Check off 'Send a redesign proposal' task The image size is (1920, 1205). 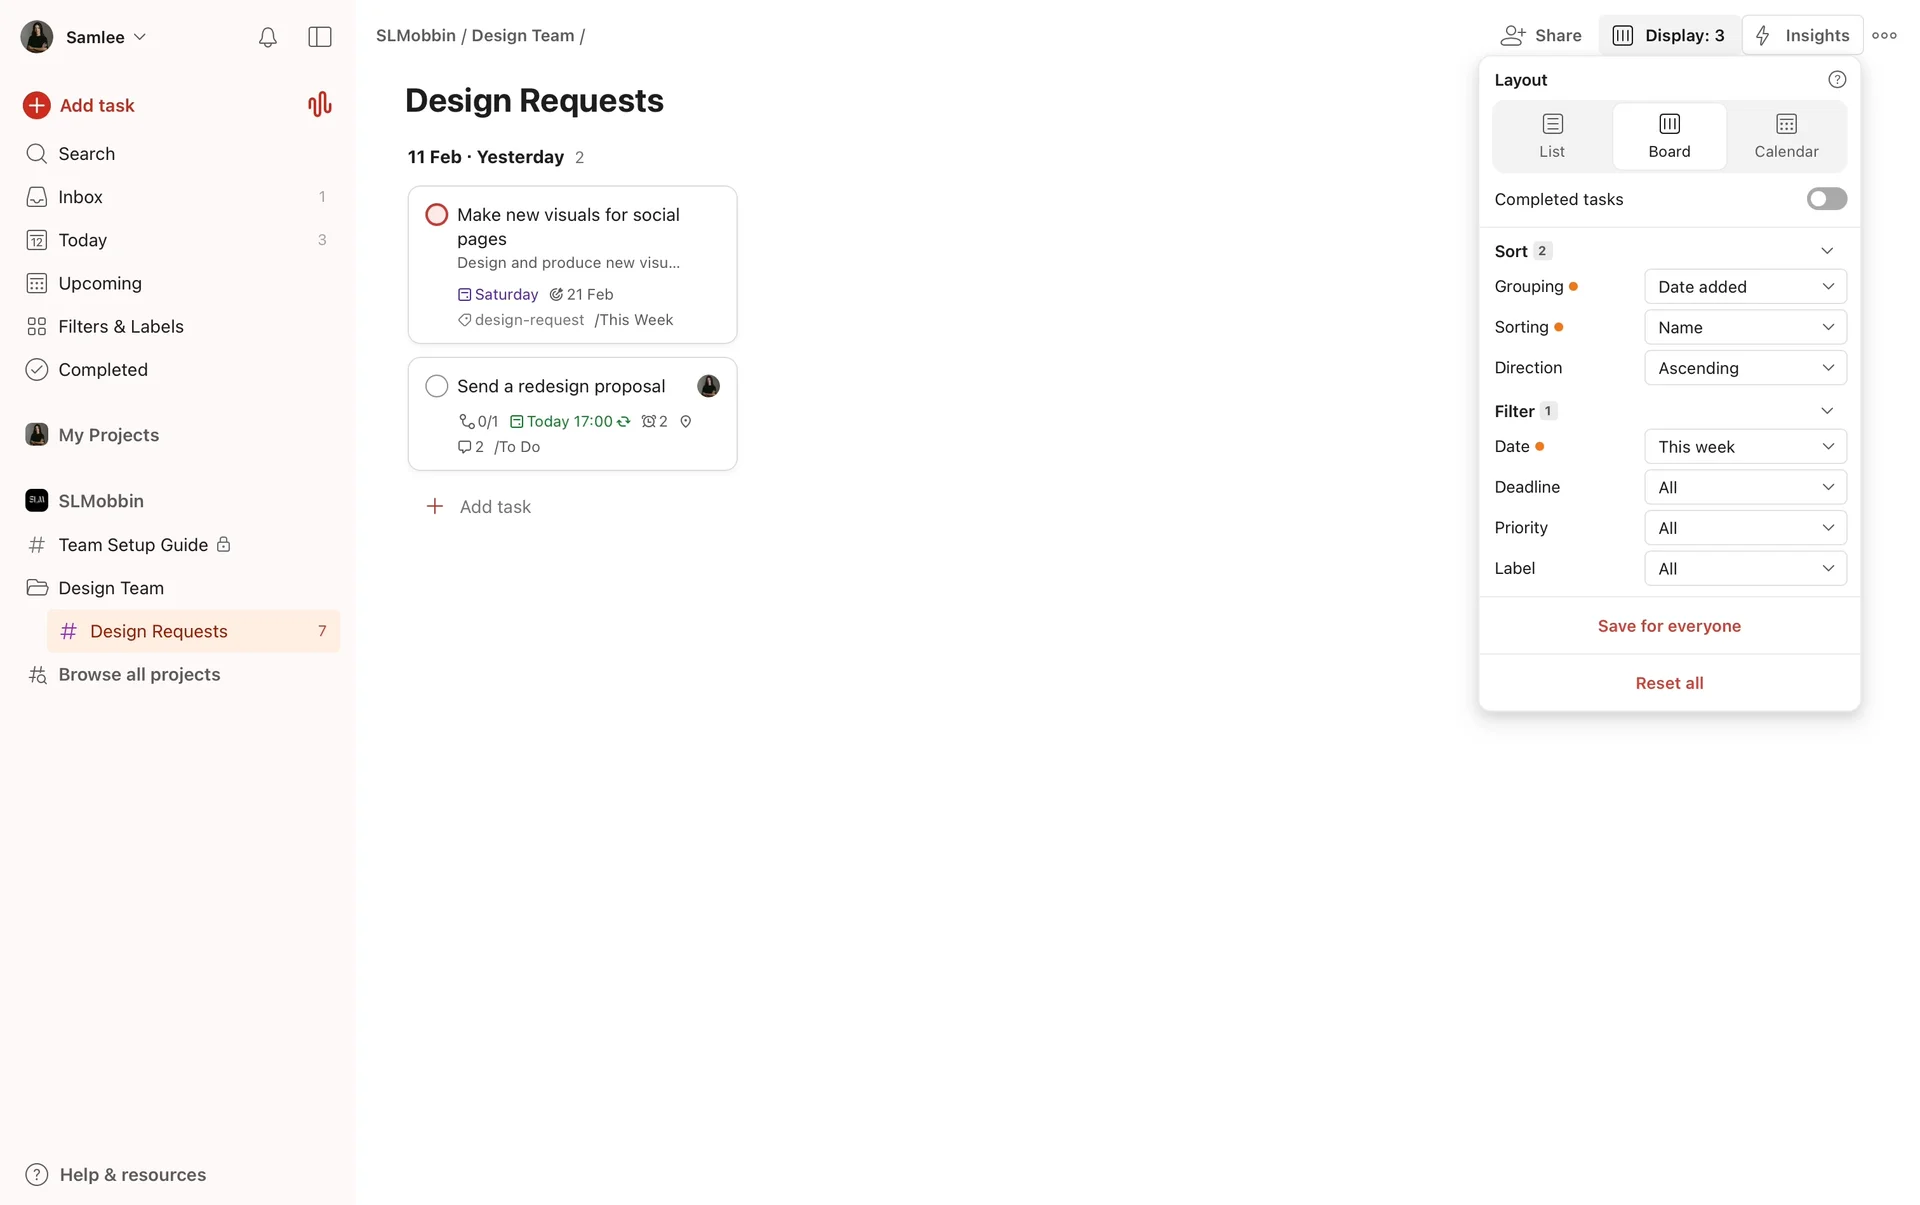point(437,386)
